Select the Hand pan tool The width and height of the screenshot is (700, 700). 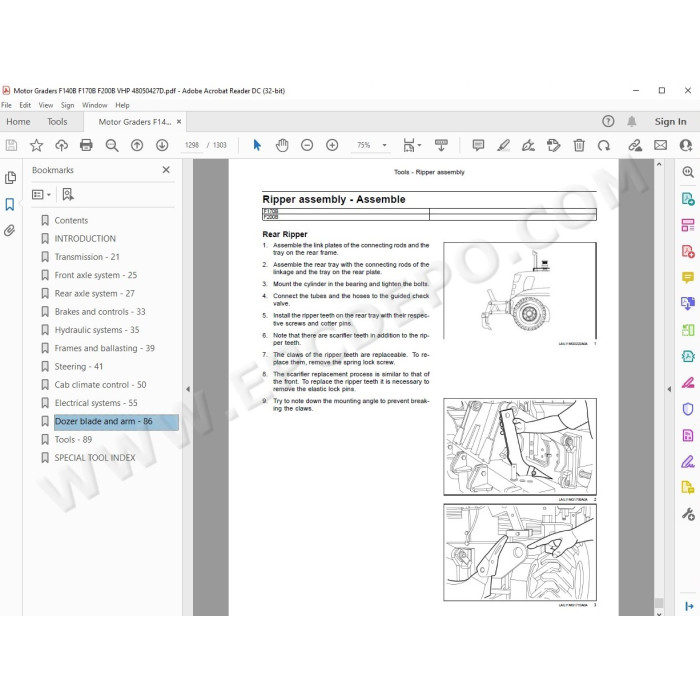click(282, 145)
